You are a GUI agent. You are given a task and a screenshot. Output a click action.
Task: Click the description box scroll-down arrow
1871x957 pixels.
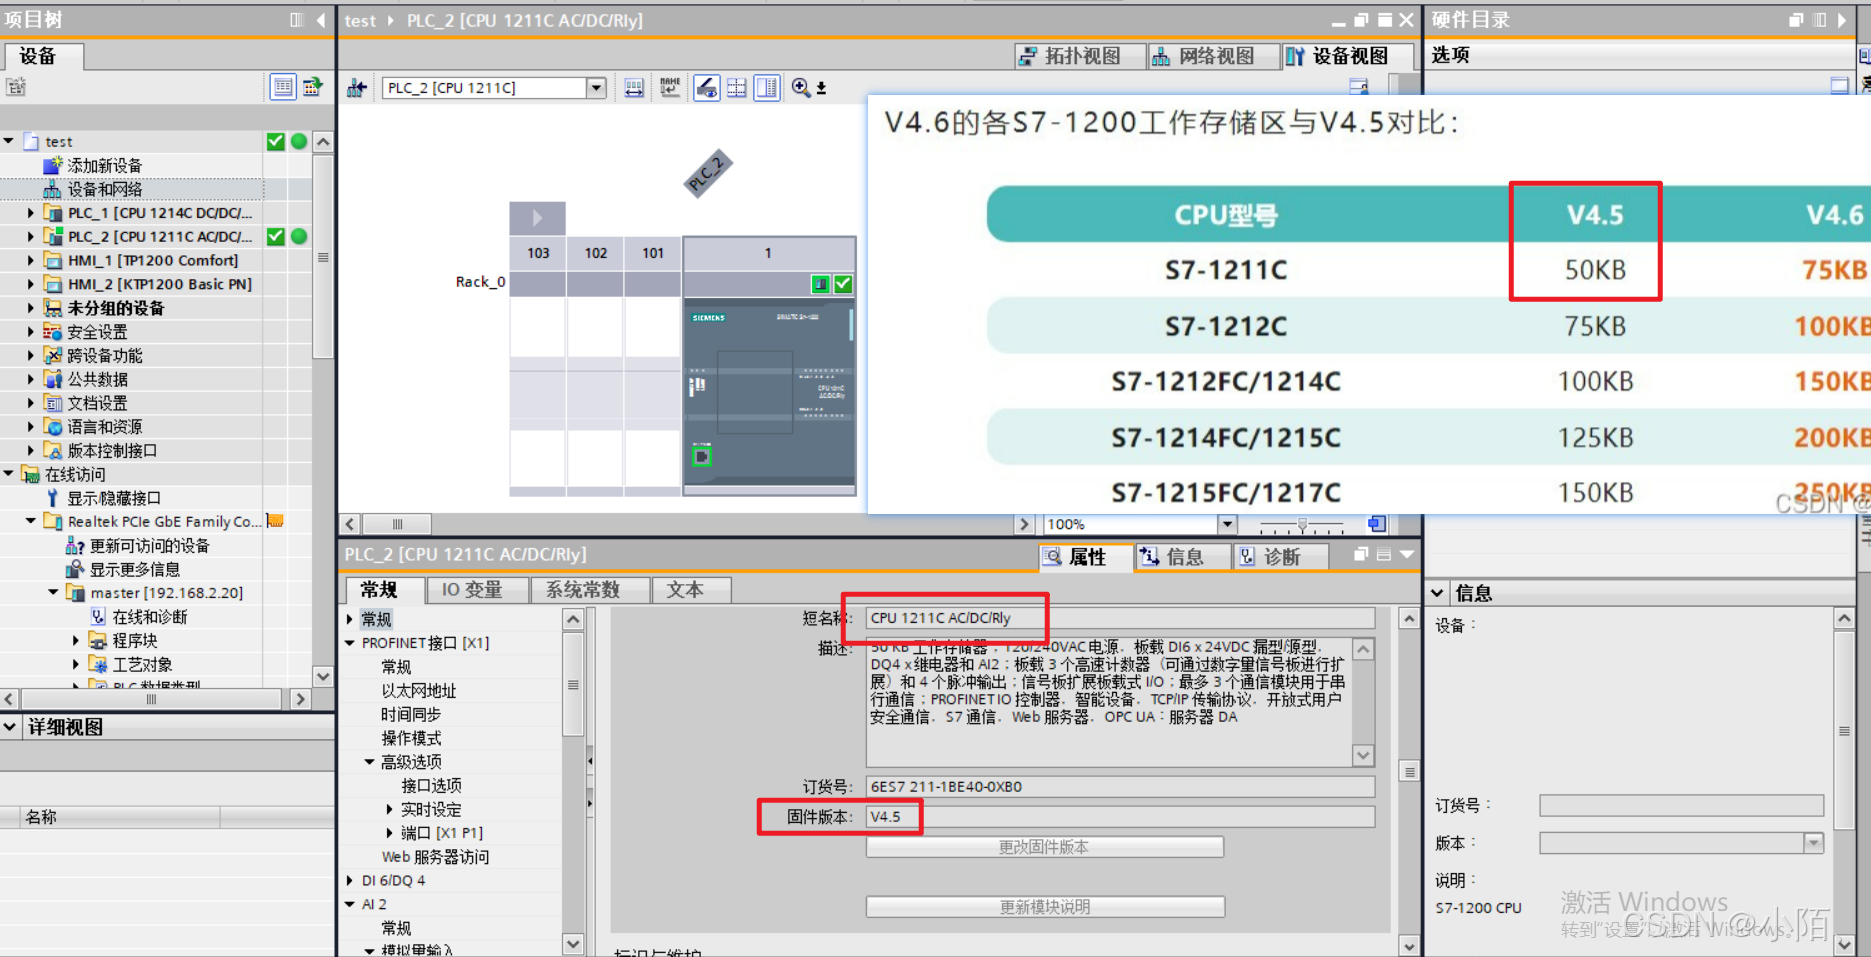[1363, 755]
